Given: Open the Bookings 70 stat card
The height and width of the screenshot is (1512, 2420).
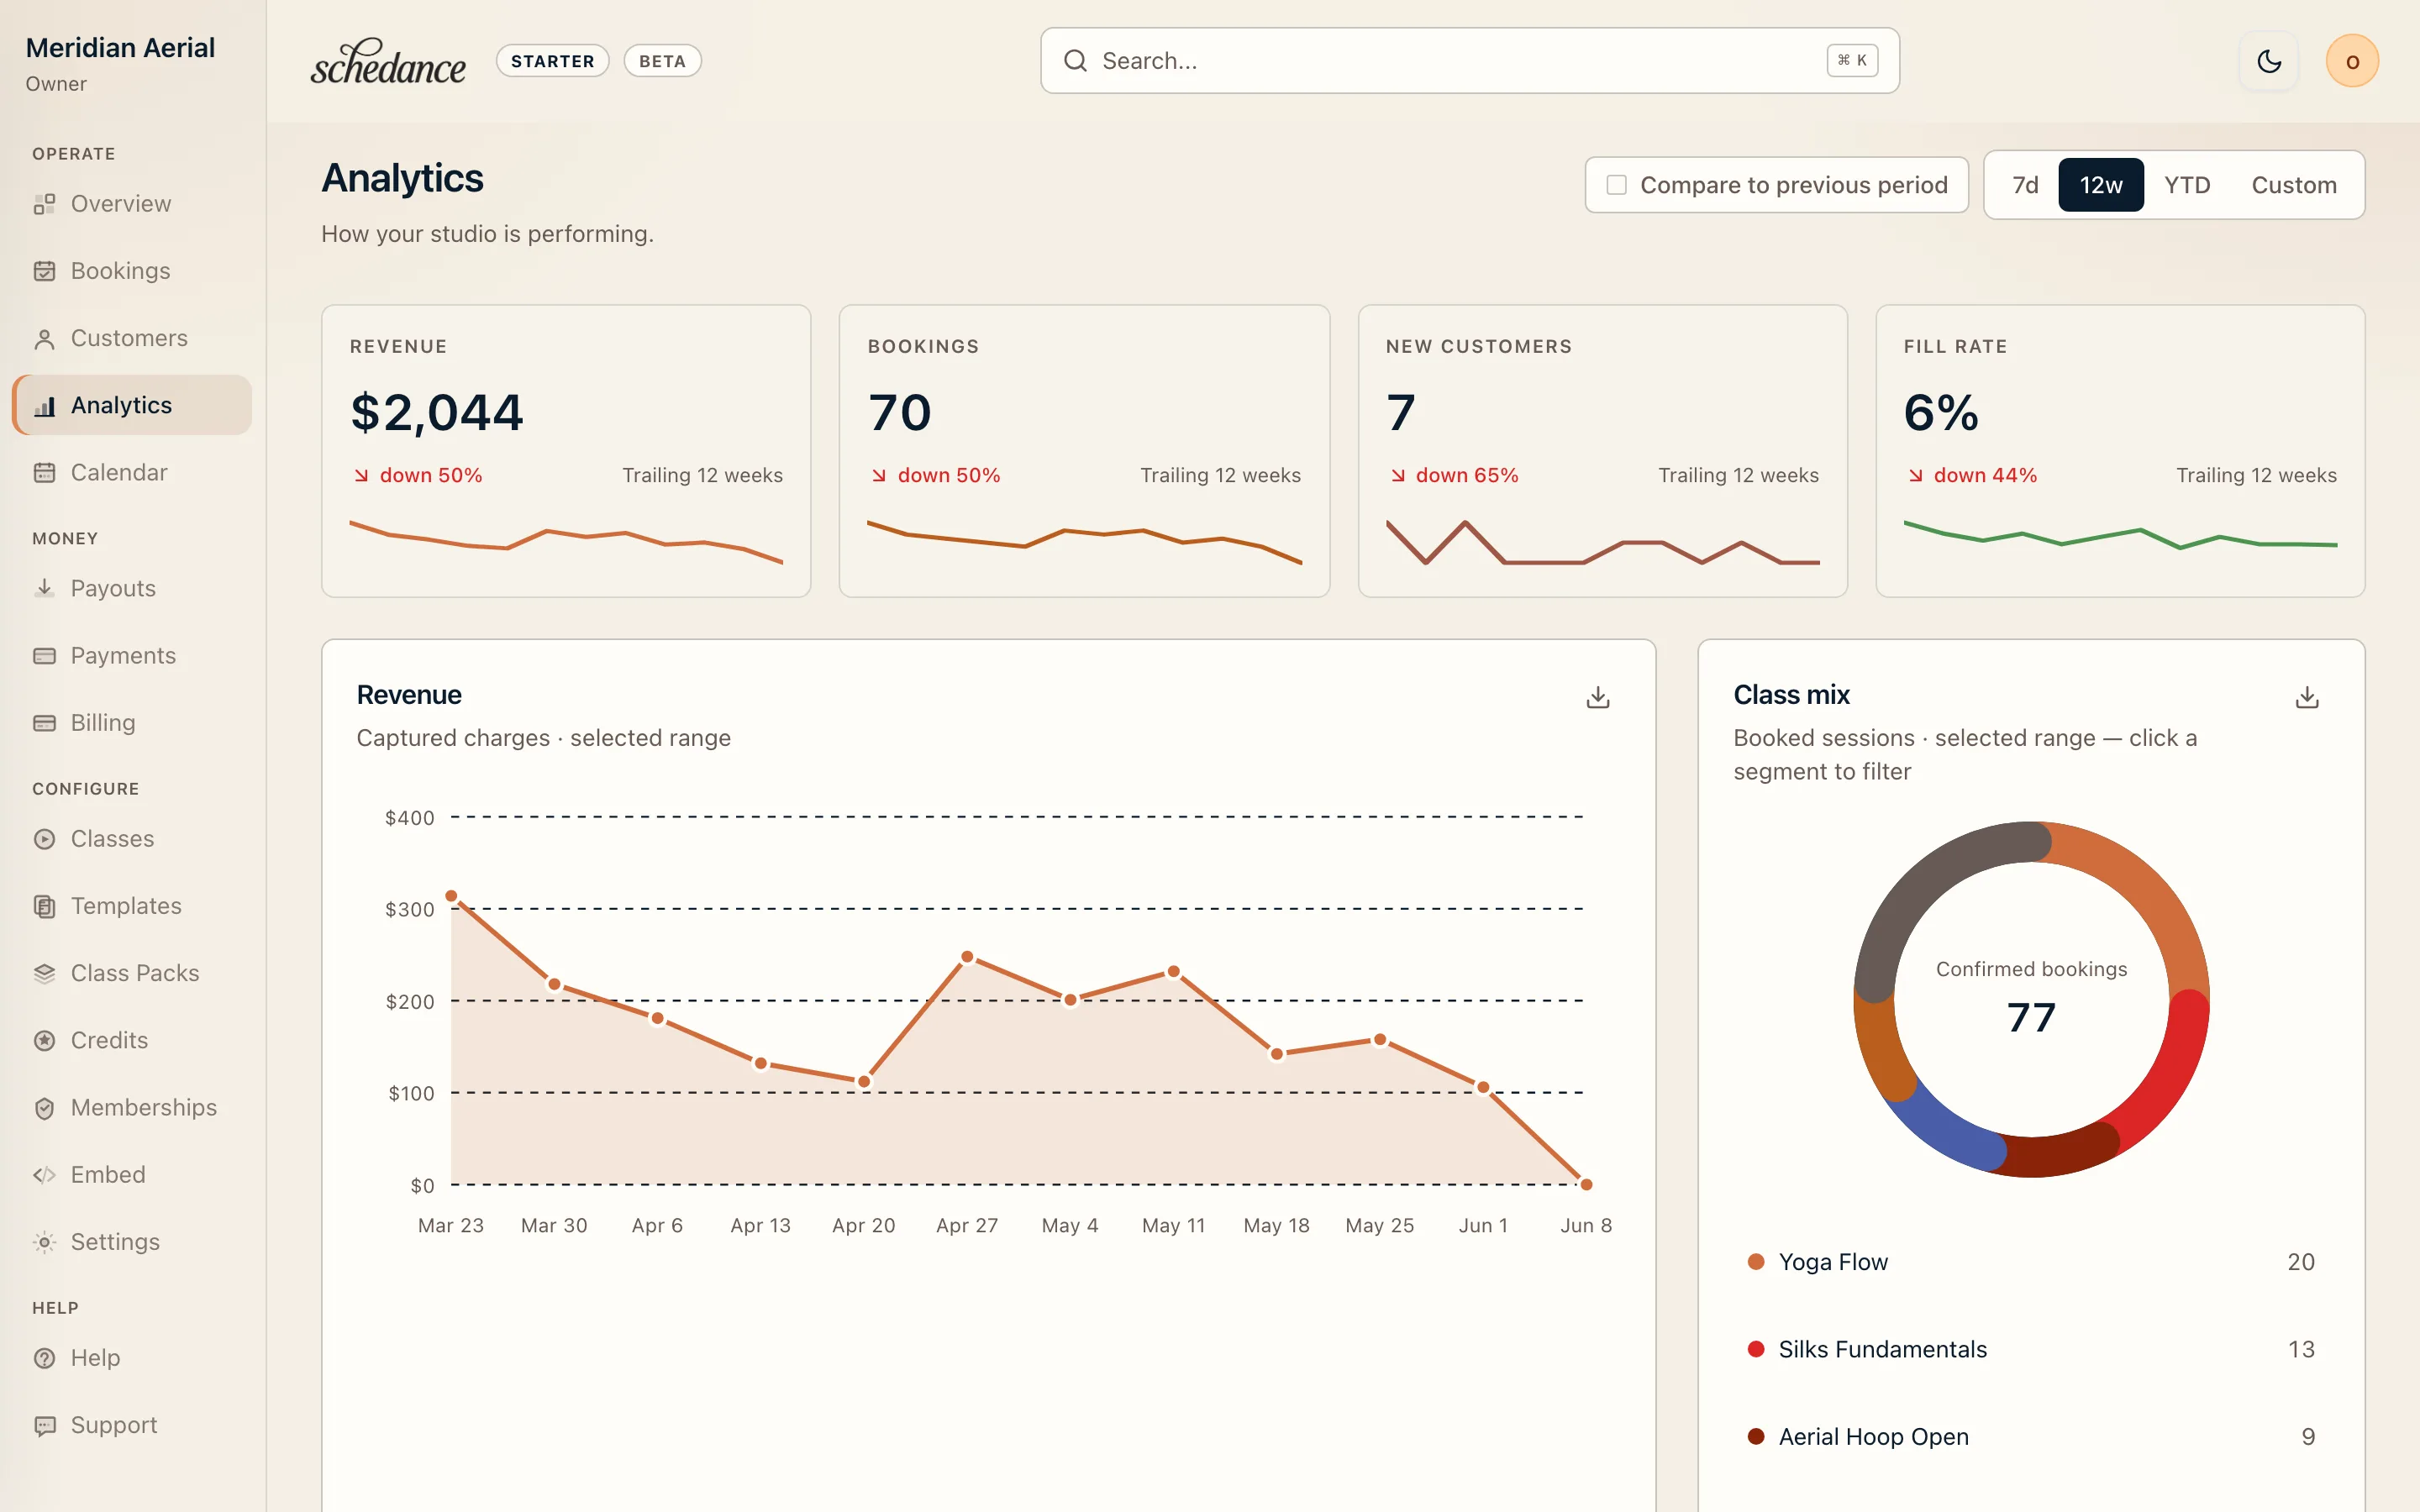Looking at the screenshot, I should tap(1084, 451).
